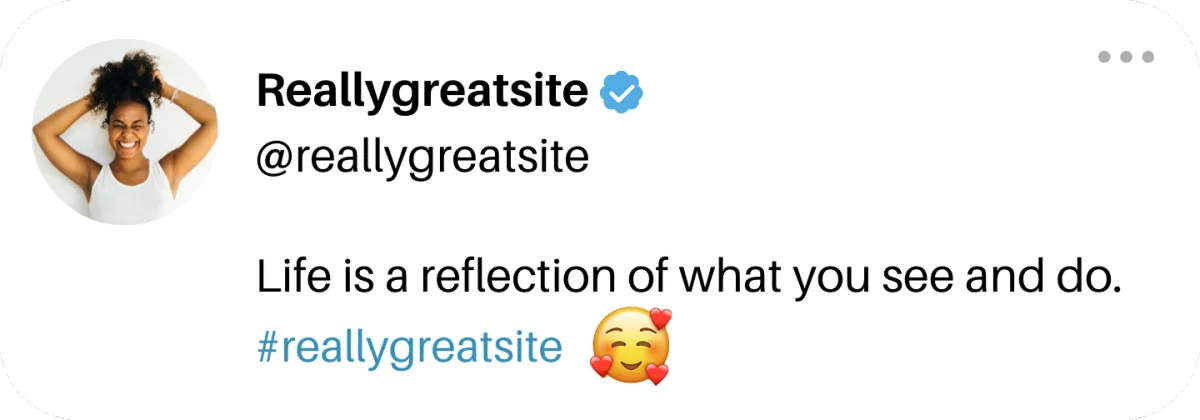Follow the #reallygreatsite hashtag link
This screenshot has width=1200, height=420.
[x=409, y=348]
